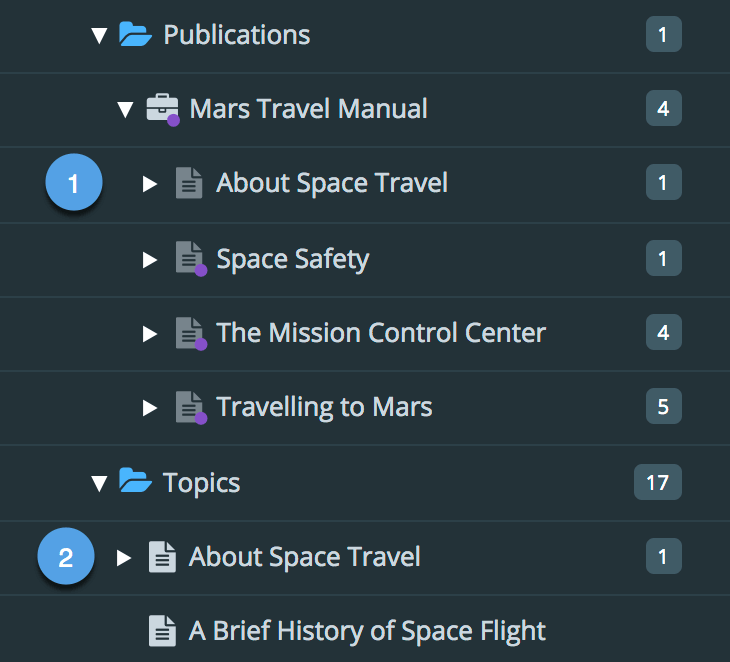Collapse the Publications folder
The image size is (730, 662).
pos(98,36)
